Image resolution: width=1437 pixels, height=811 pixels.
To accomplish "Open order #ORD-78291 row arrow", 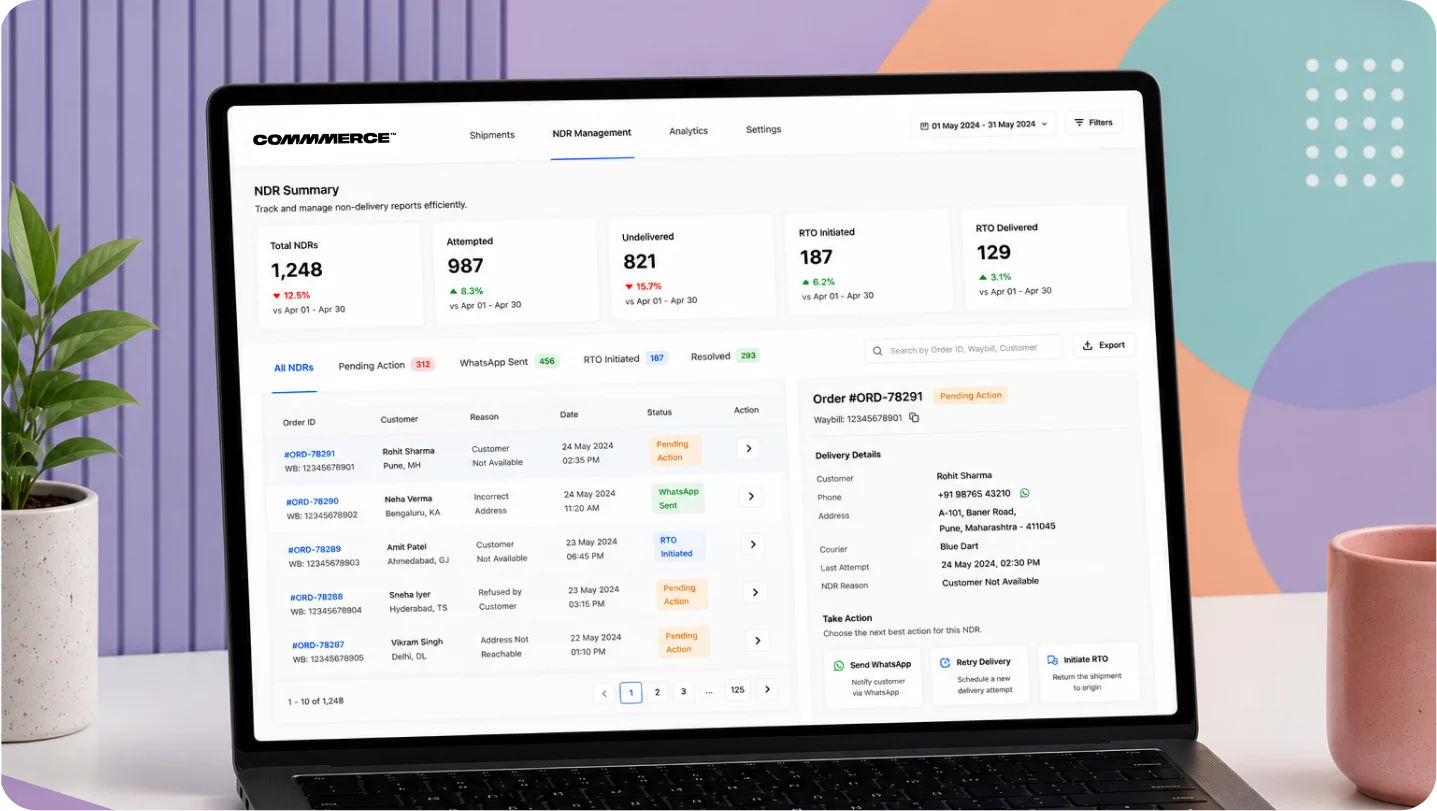I will coord(748,449).
